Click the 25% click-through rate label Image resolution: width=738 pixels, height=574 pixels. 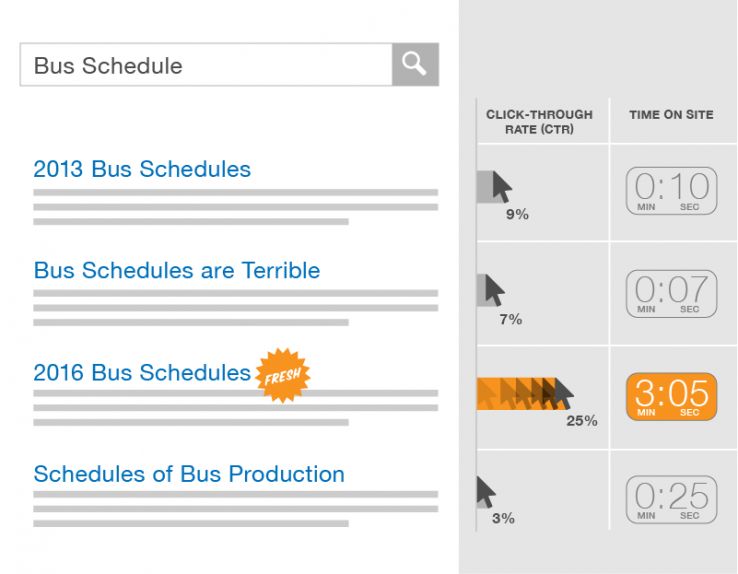click(x=582, y=421)
